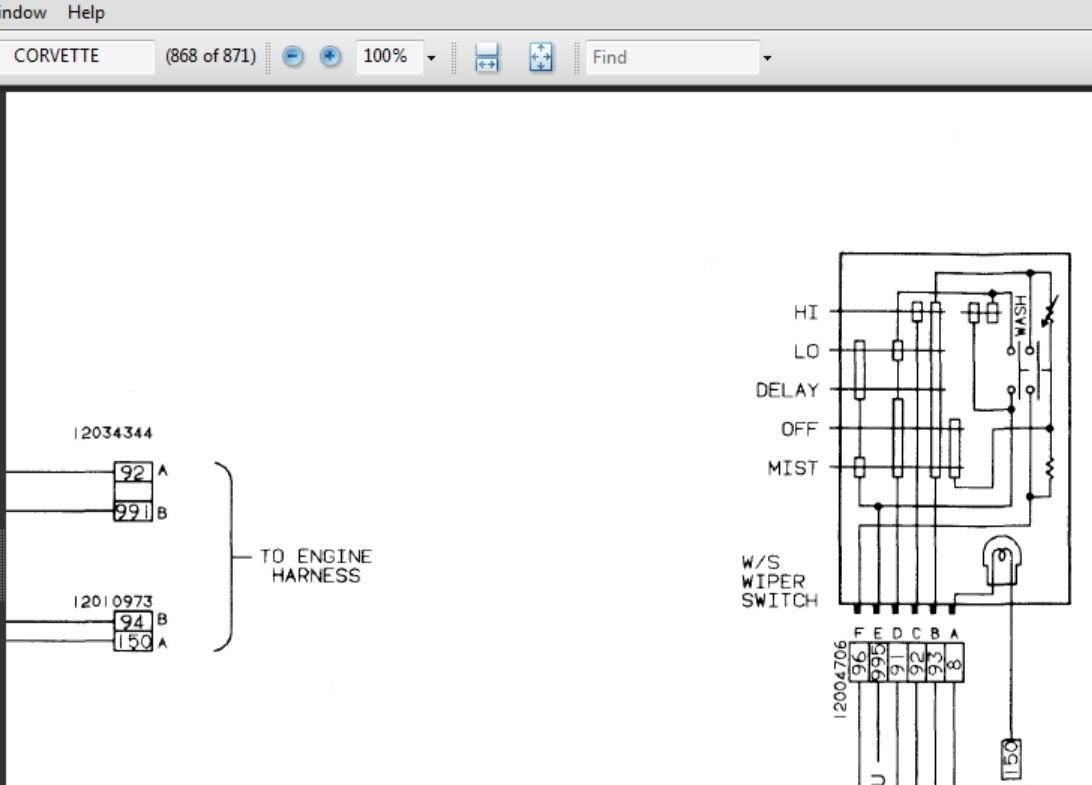Click the zoom out minus icon

click(292, 56)
